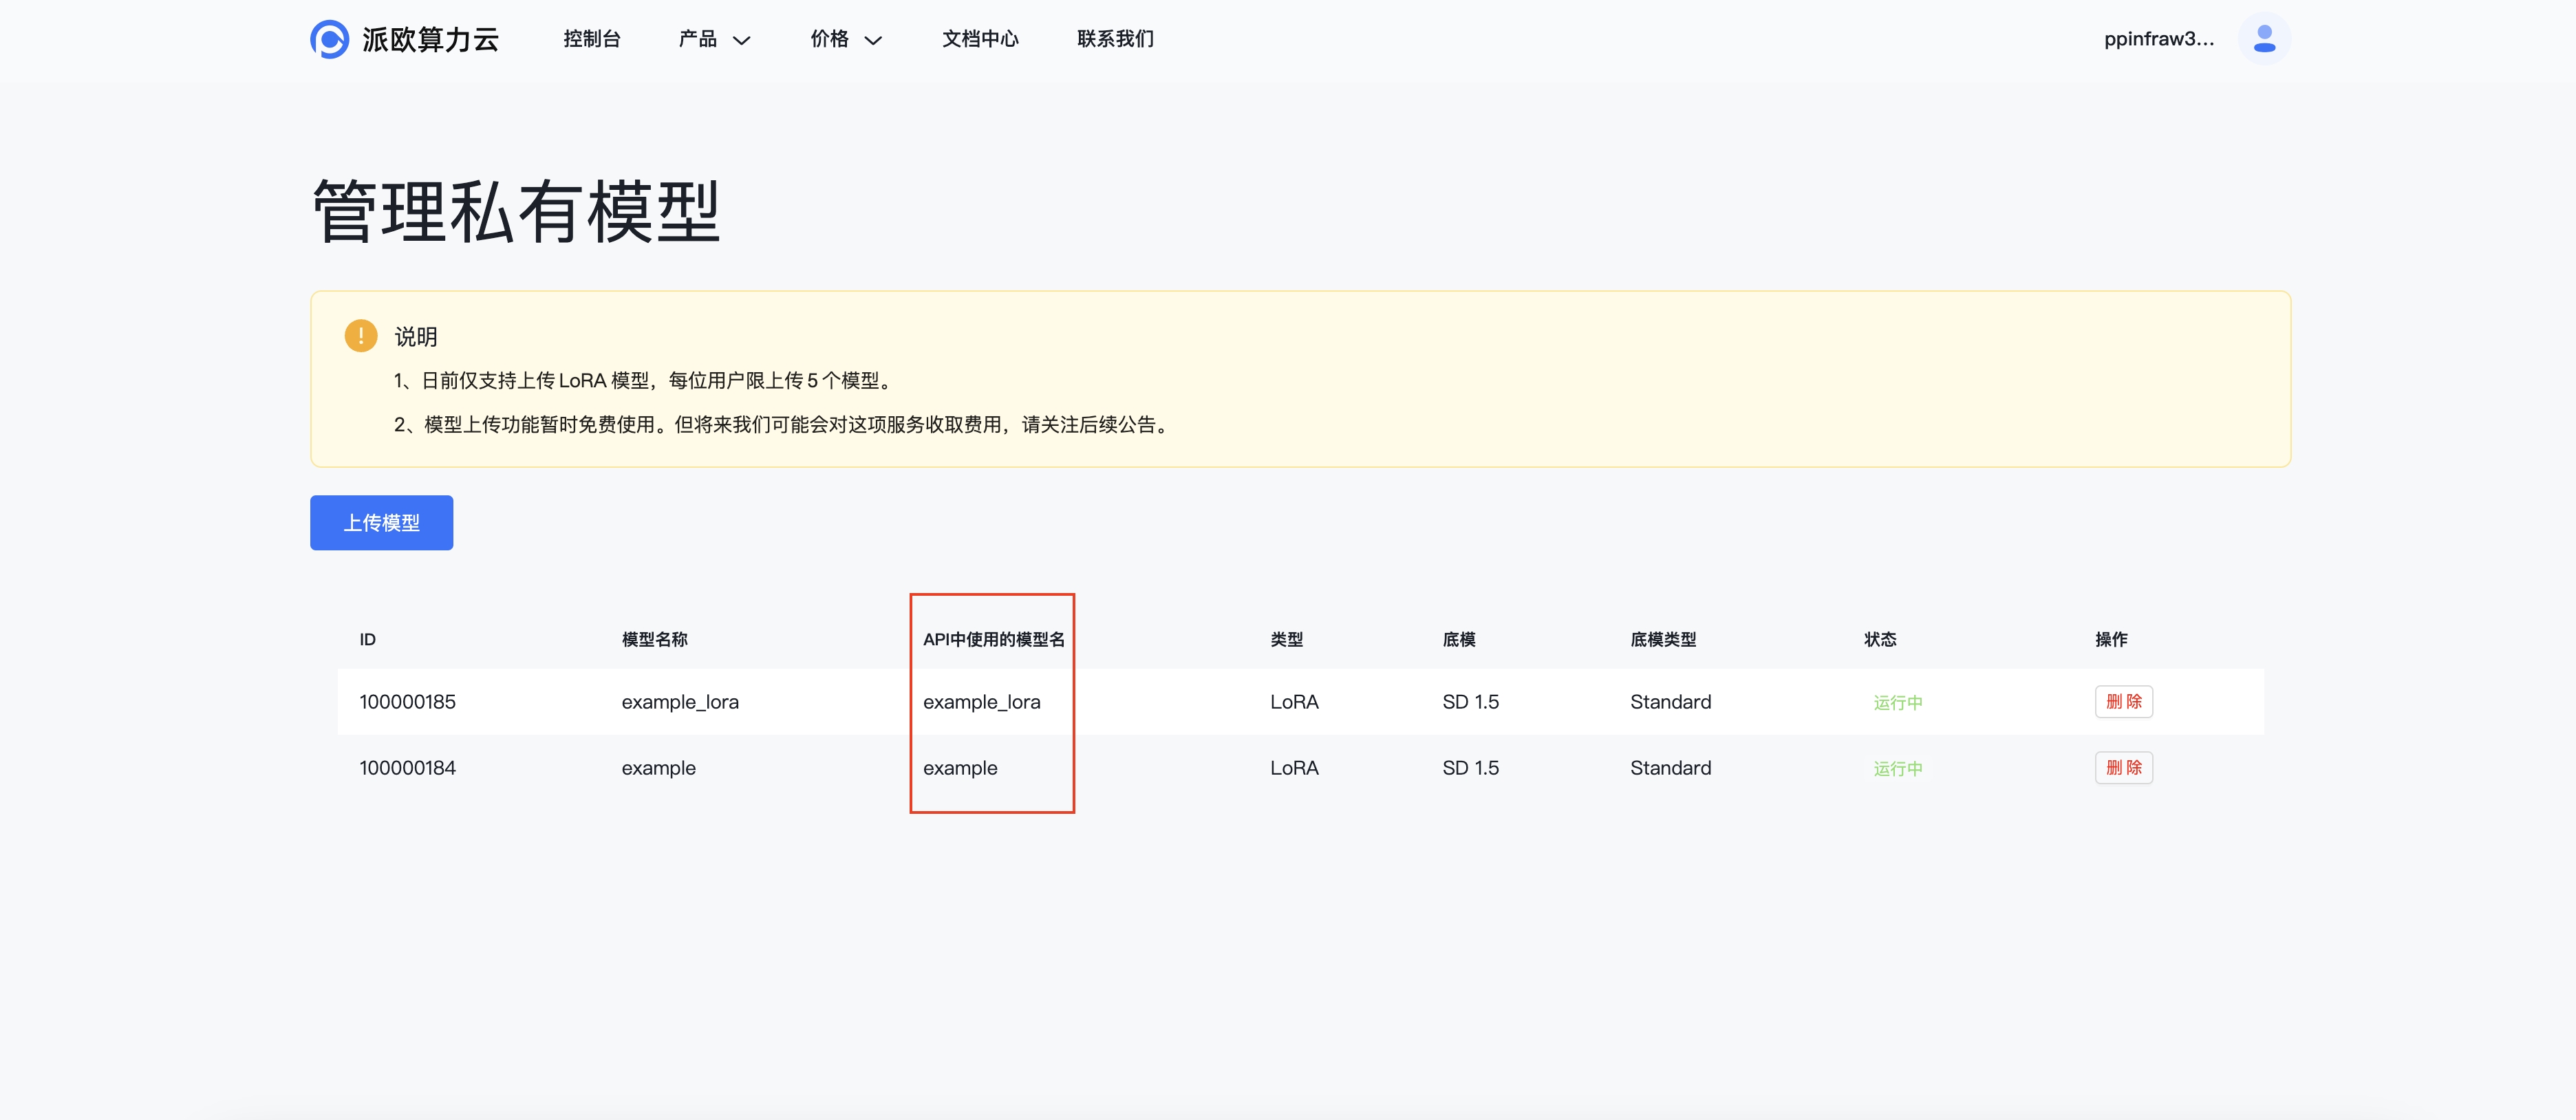
Task: Click the orange 说明 warning icon
Action: tap(361, 336)
